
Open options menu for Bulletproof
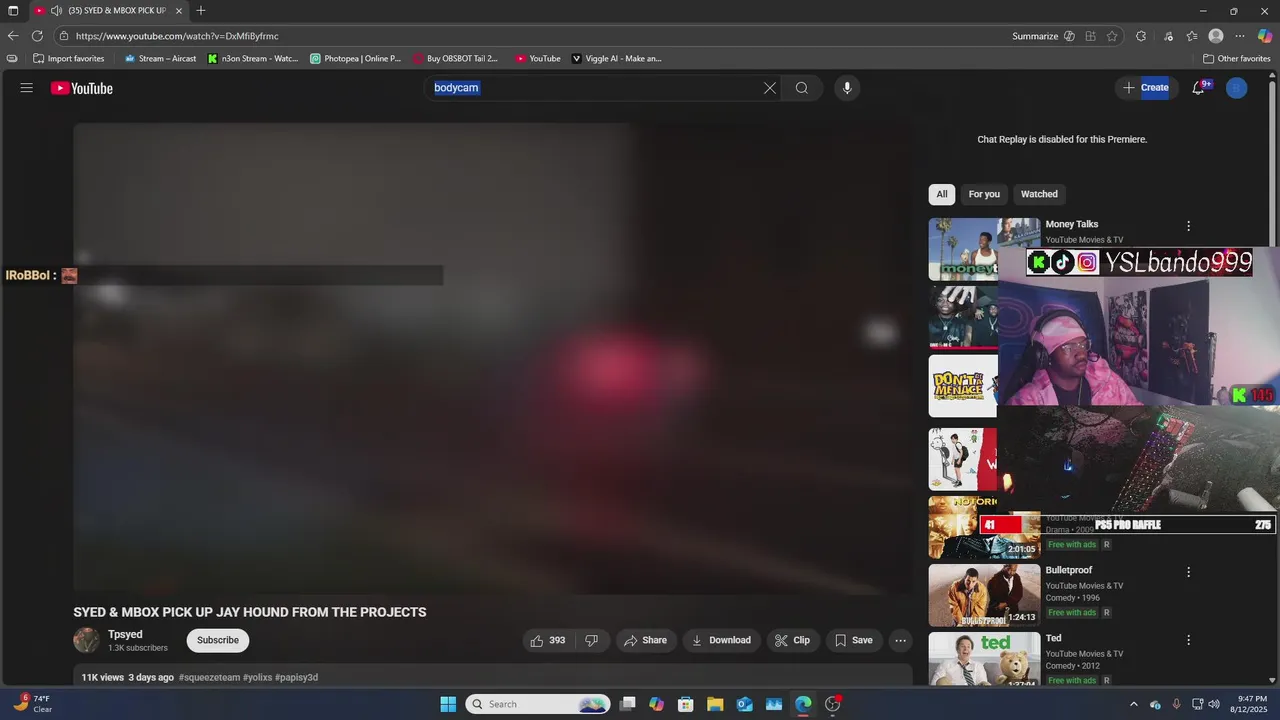coord(1188,572)
